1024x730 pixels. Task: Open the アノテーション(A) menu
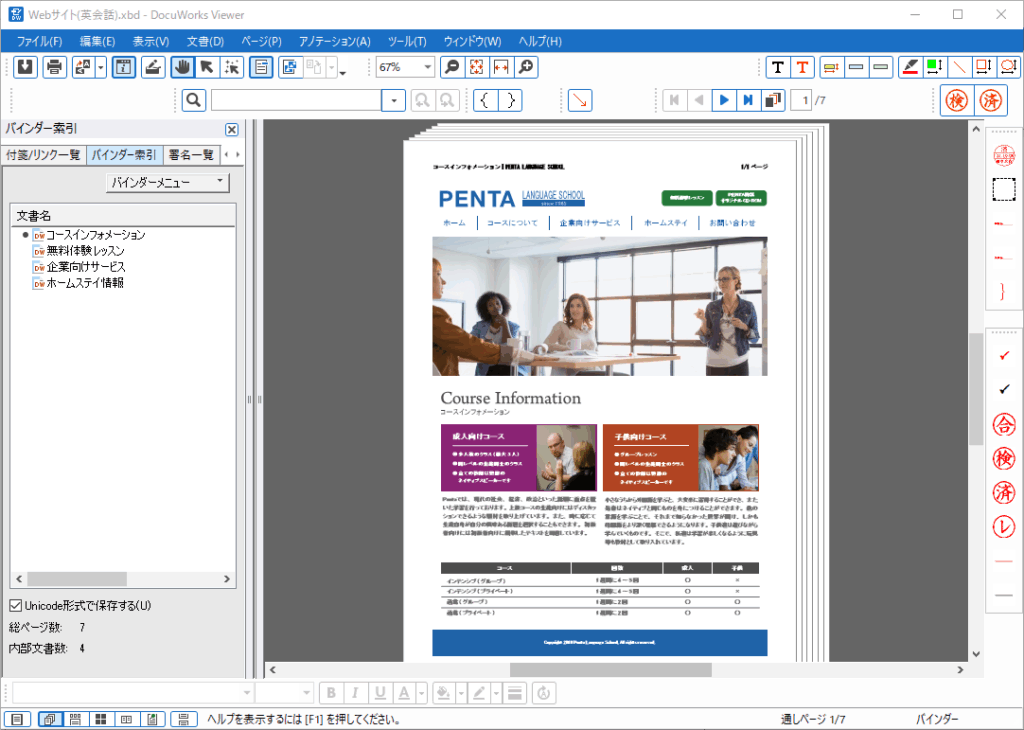click(x=334, y=41)
